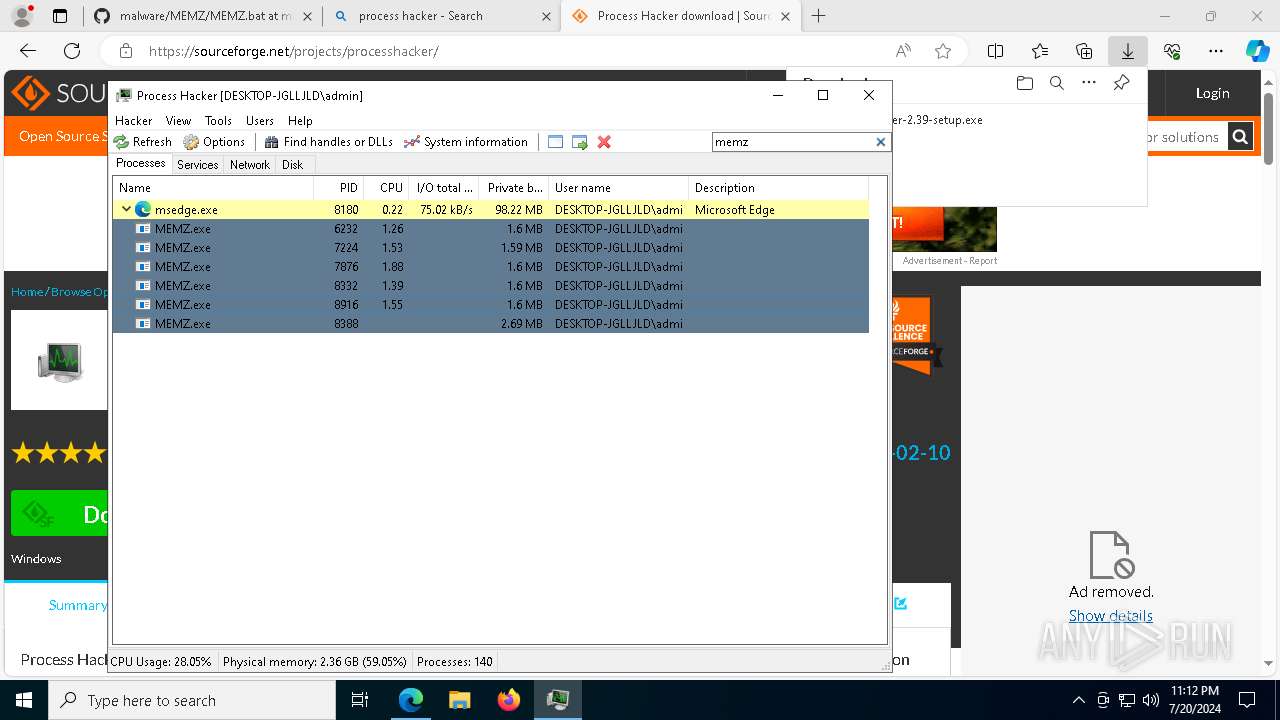
Task: Open the Windows Start menu
Action: (x=24, y=700)
